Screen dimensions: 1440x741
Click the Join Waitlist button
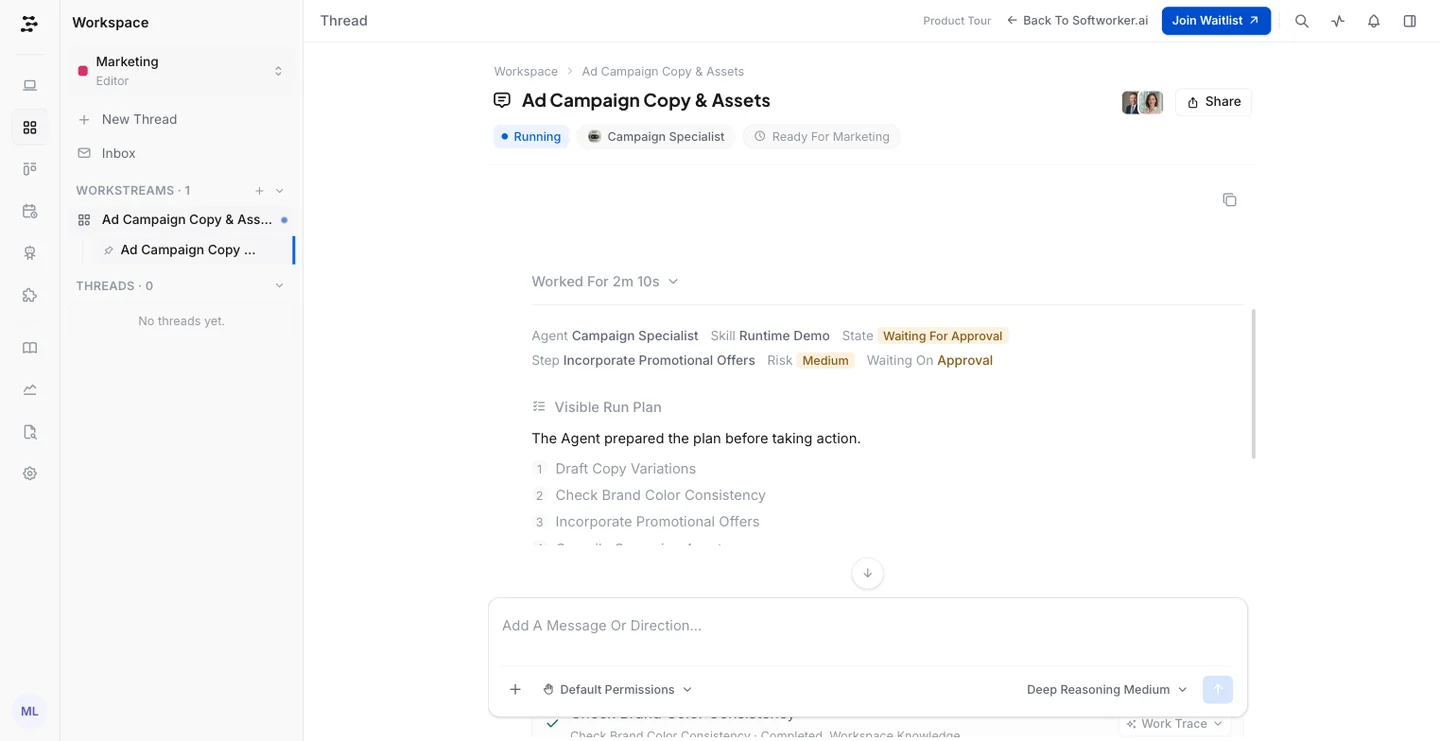click(1216, 21)
